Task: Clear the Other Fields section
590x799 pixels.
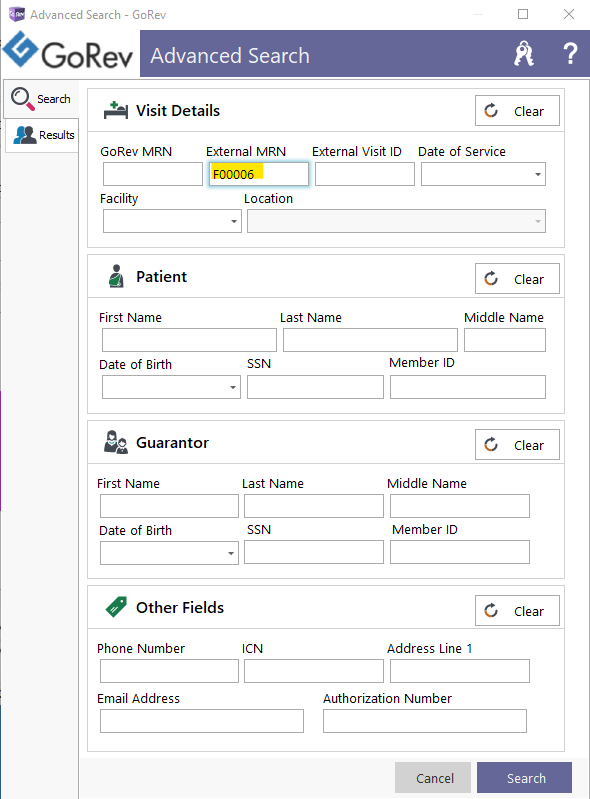Action: pyautogui.click(x=517, y=610)
